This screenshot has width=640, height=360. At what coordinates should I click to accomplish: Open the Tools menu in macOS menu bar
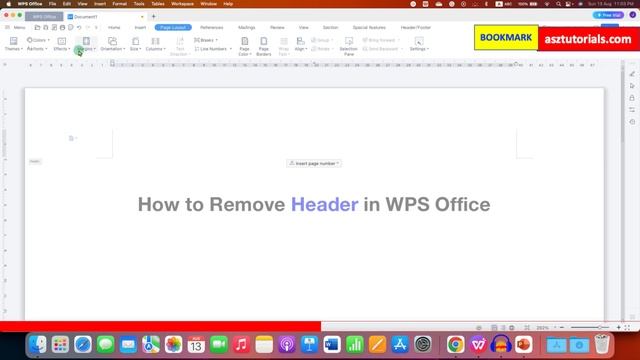pyautogui.click(x=139, y=4)
